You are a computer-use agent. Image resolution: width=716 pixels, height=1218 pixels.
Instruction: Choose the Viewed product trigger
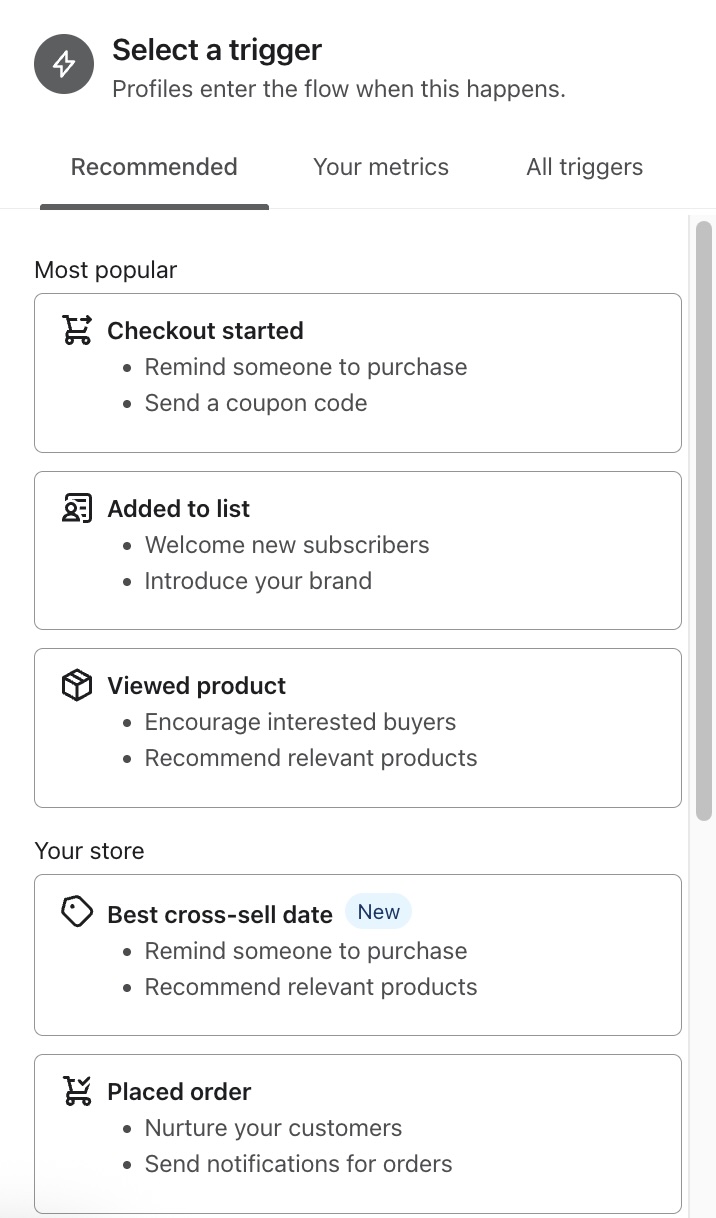pos(357,726)
